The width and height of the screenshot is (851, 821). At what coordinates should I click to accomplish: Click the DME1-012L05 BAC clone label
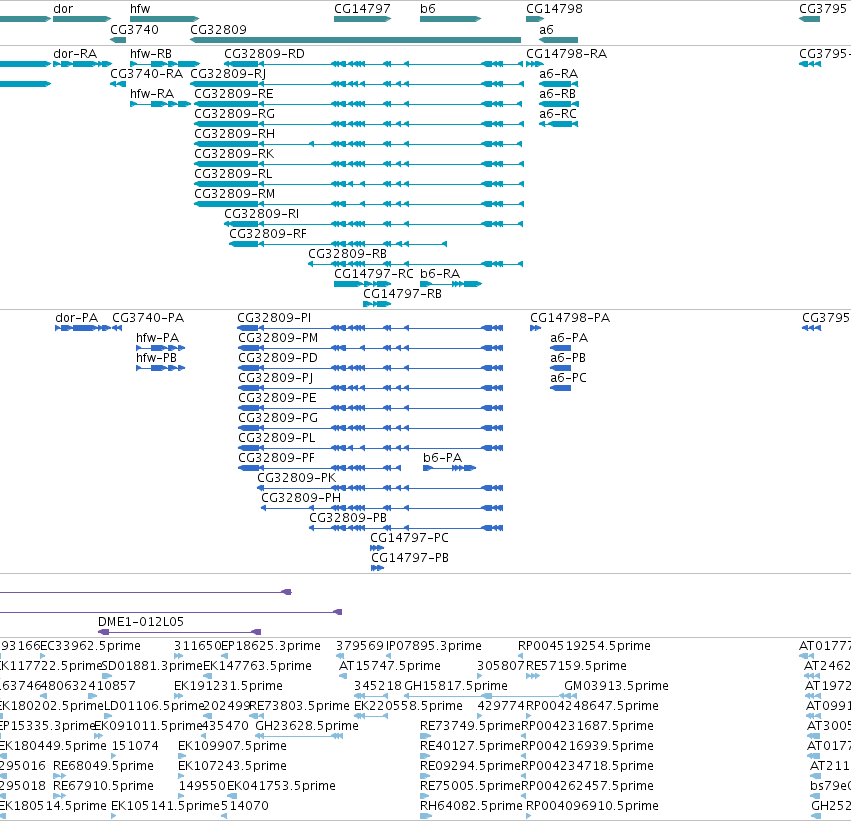point(141,622)
